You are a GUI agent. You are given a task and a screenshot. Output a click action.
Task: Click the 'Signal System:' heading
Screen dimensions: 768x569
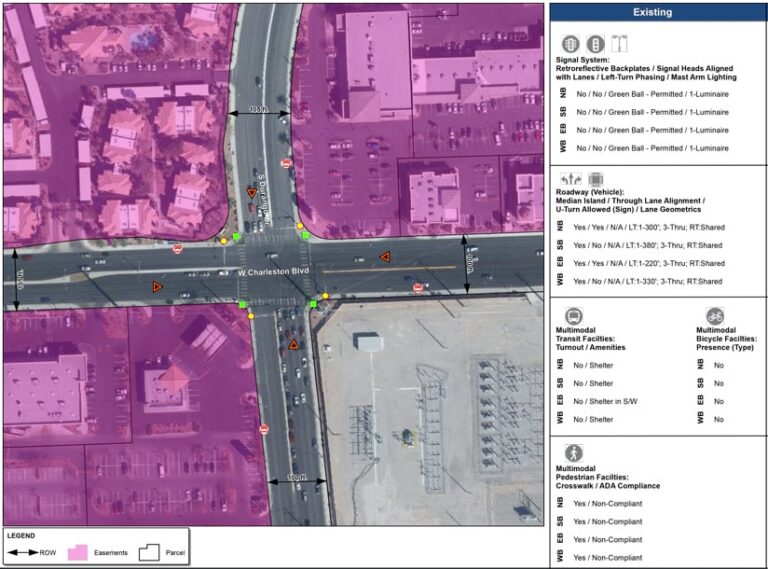[x=582, y=60]
